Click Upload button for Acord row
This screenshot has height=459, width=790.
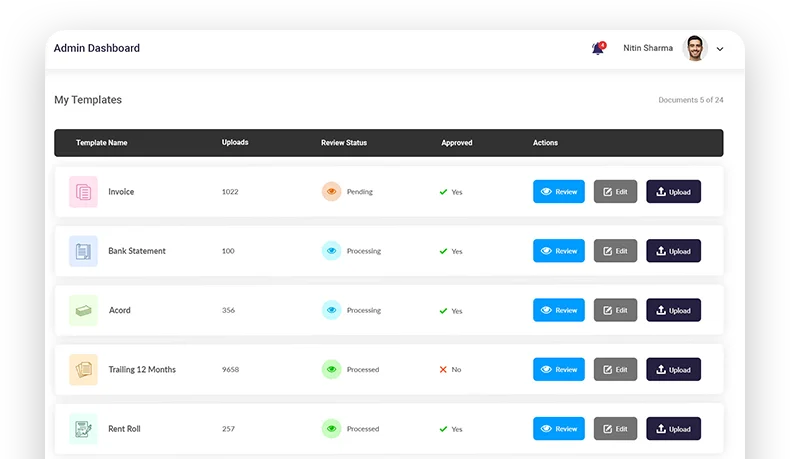pyautogui.click(x=673, y=310)
